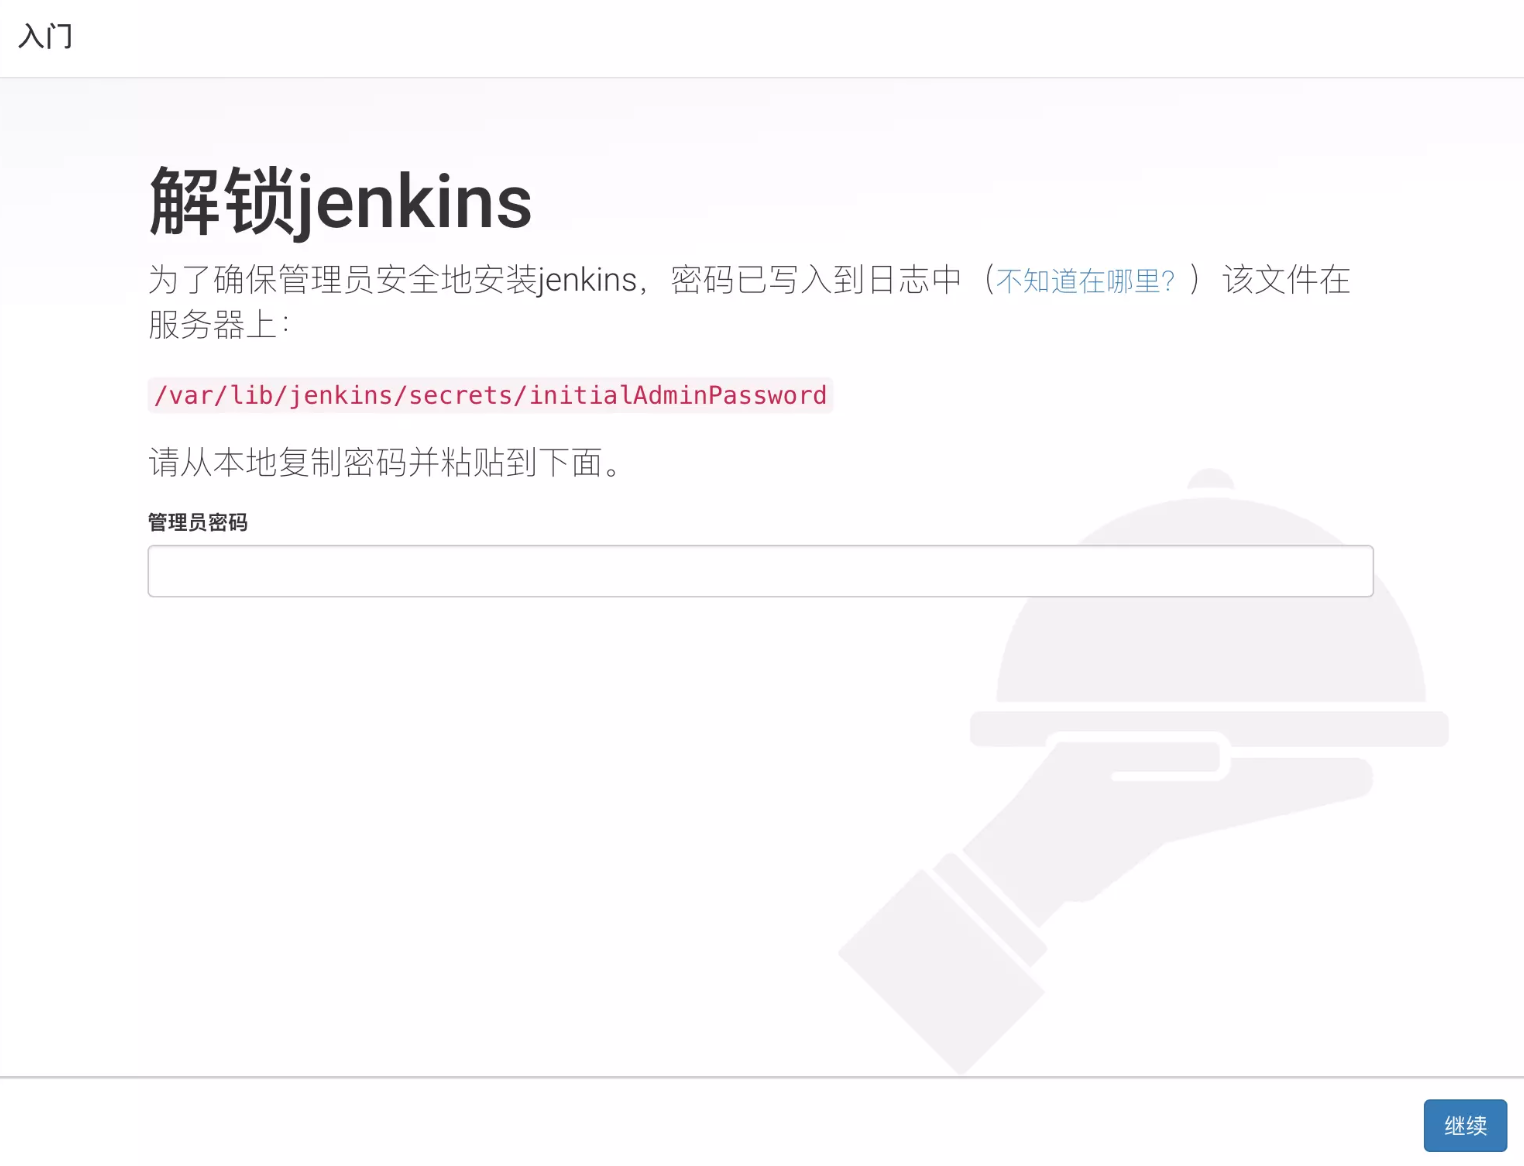Focus the 管理员密码 input field
The width and height of the screenshot is (1524, 1166).
coord(760,571)
